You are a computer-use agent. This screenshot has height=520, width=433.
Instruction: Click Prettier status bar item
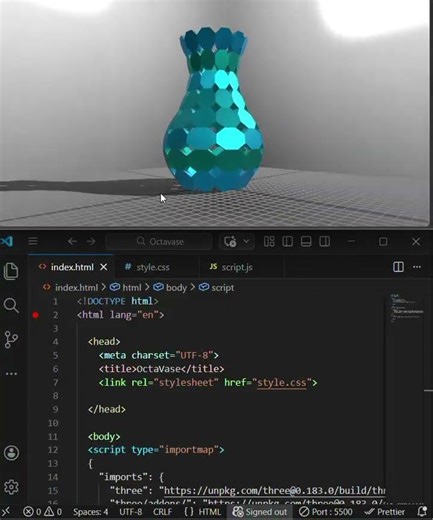point(385,512)
